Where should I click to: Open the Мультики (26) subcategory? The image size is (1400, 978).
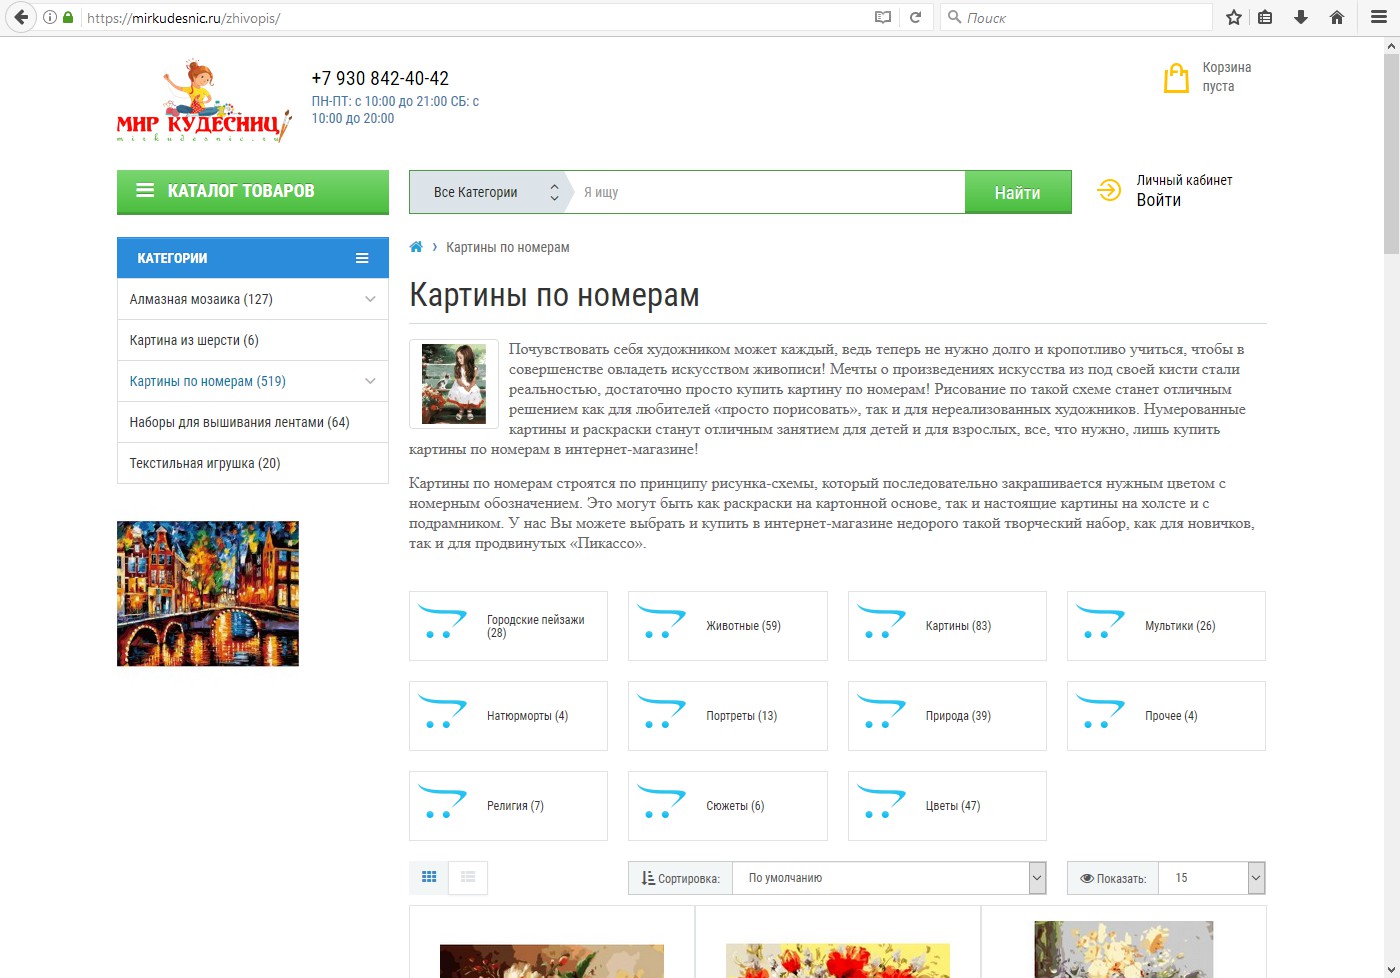click(1166, 626)
